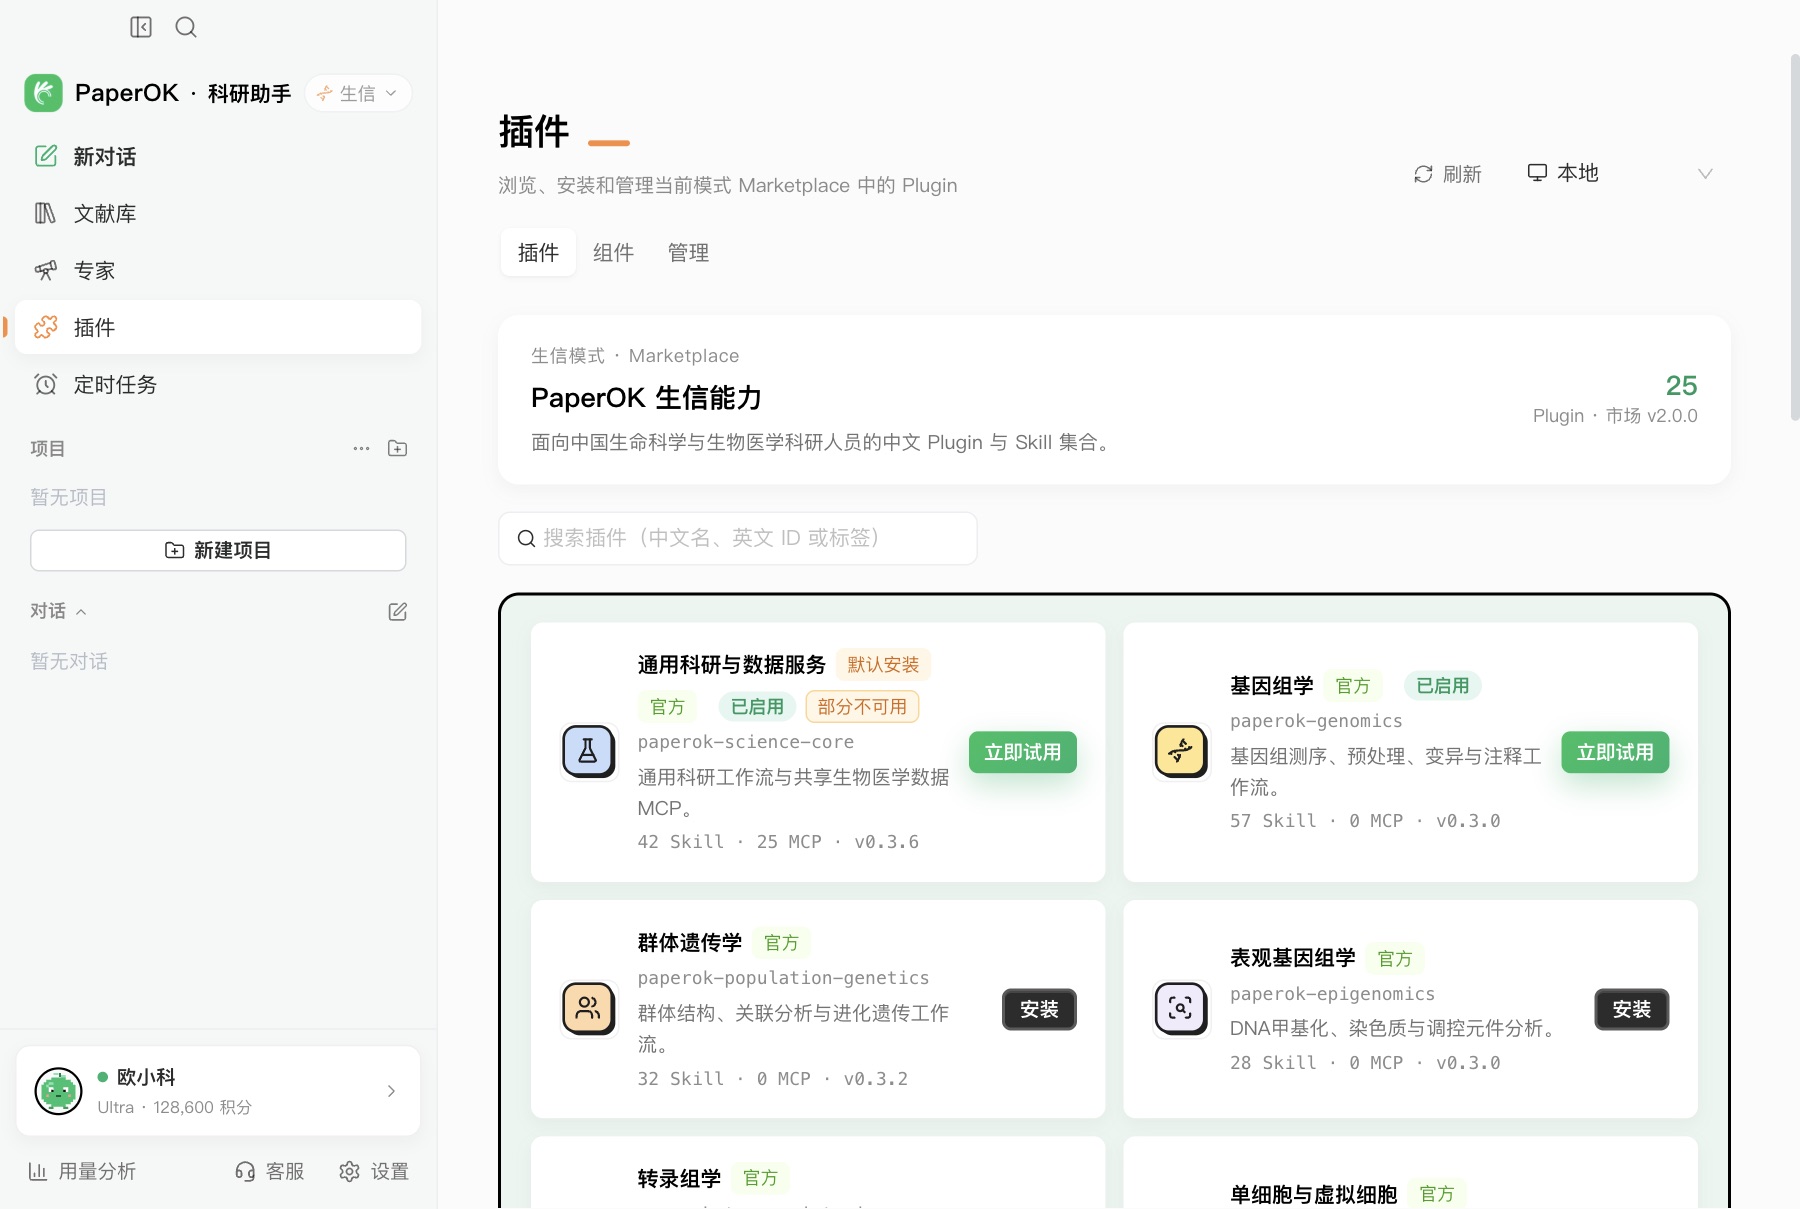Switch to the 组件 tab
Screen dimensions: 1800x1209
pyautogui.click(x=613, y=253)
